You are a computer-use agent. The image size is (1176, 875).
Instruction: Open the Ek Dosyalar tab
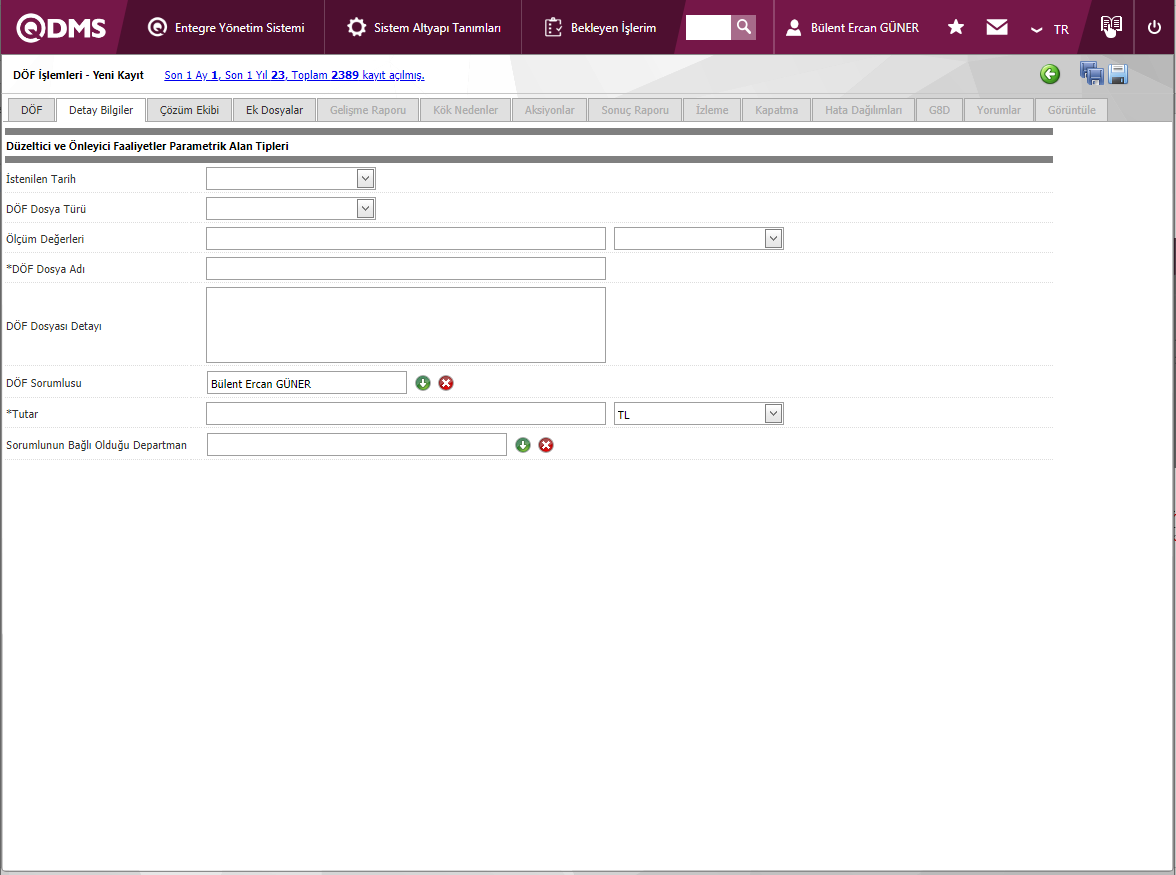click(x=274, y=110)
